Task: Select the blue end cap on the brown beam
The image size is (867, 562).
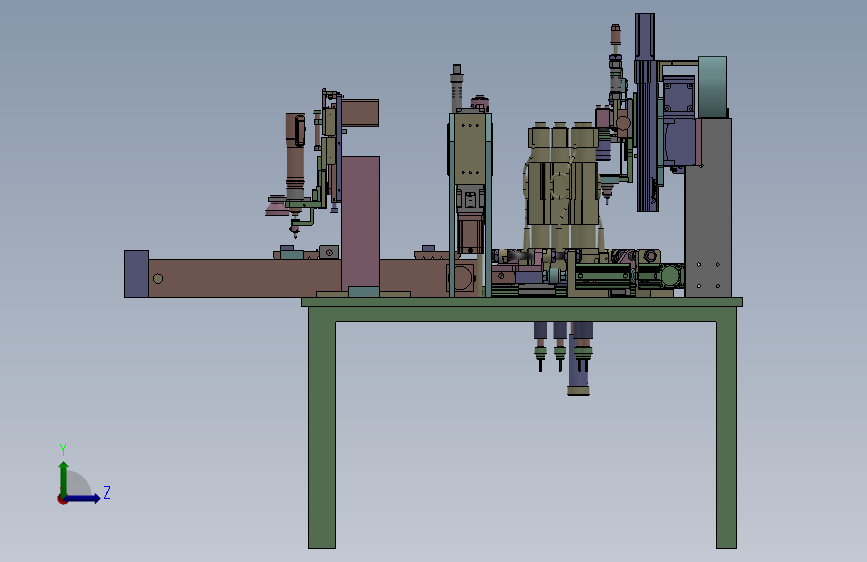Action: (x=136, y=274)
